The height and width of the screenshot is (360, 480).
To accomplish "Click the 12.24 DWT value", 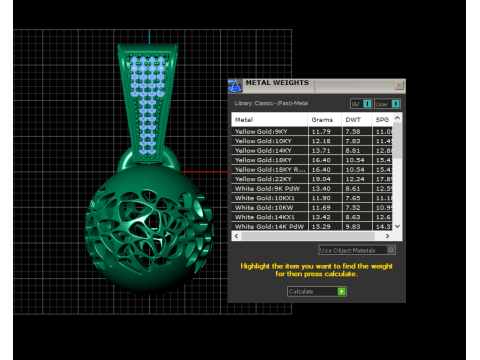I will coord(355,179).
